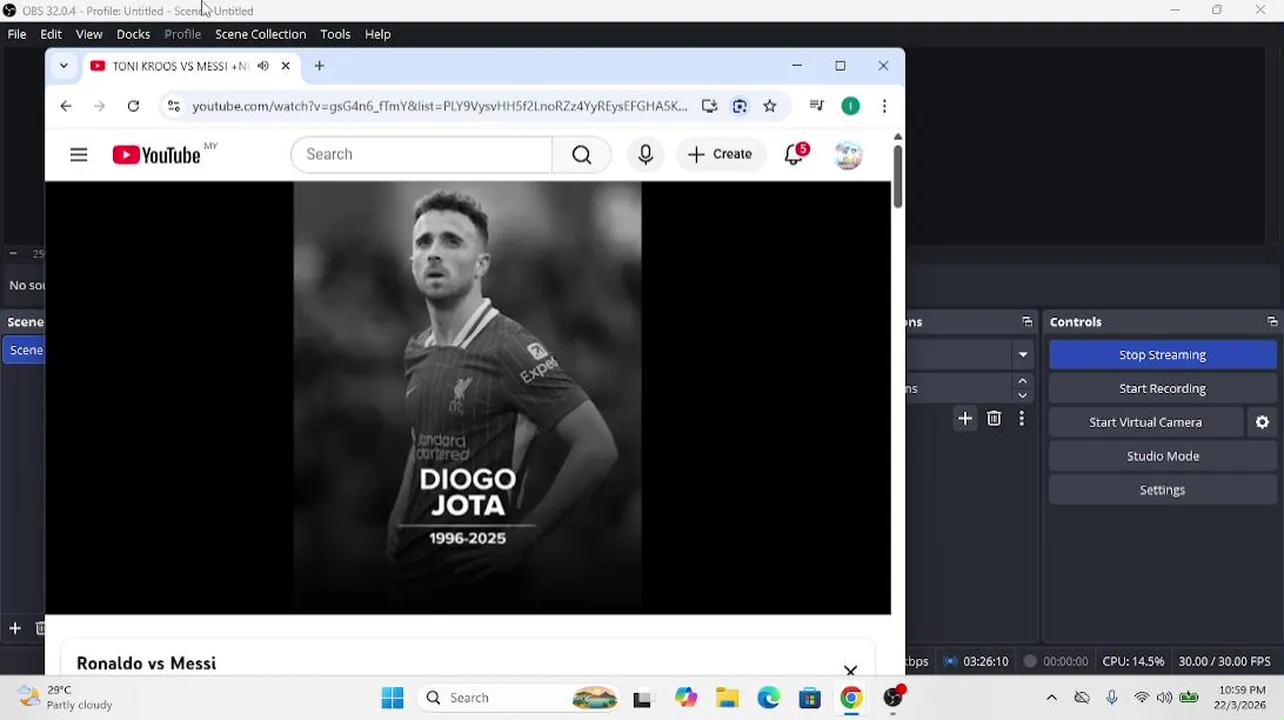View site information icon in address bar
Screen dimensions: 1284x720
pyautogui.click(x=173, y=106)
